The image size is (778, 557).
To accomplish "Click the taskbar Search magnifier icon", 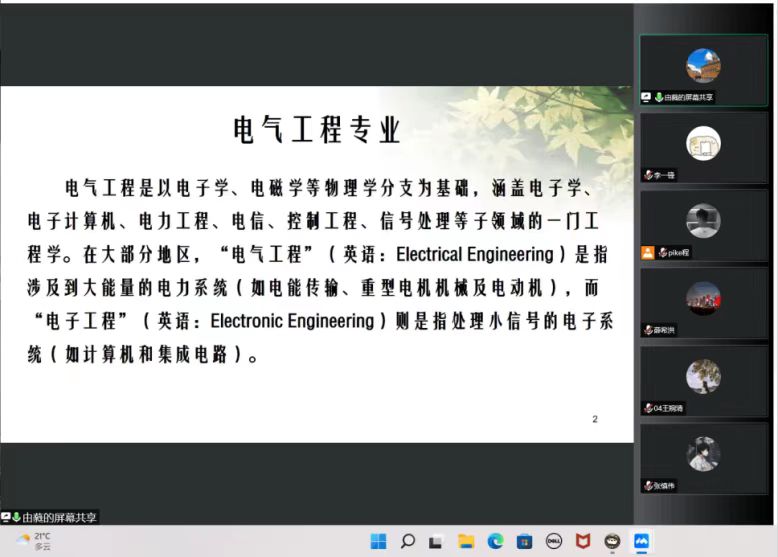I will point(407,542).
